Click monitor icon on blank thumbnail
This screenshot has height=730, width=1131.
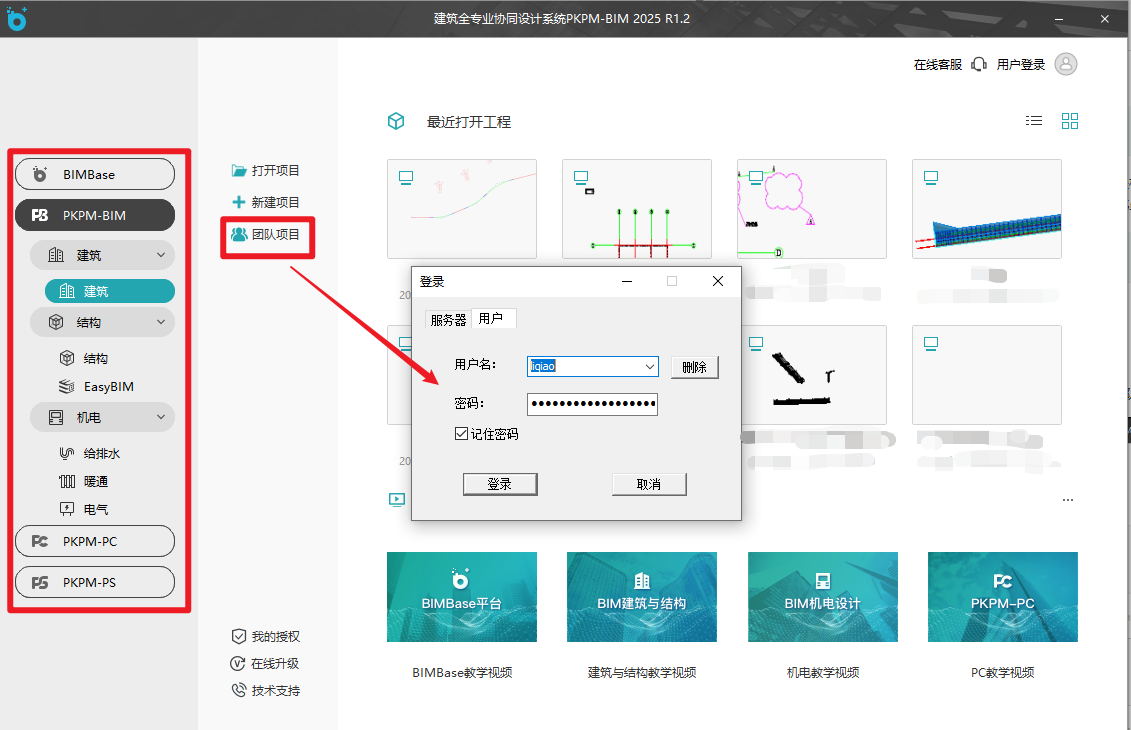(x=931, y=343)
